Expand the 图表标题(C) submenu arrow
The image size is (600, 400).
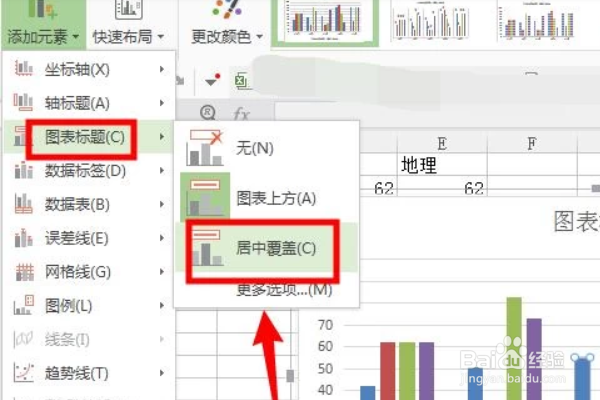pos(162,137)
